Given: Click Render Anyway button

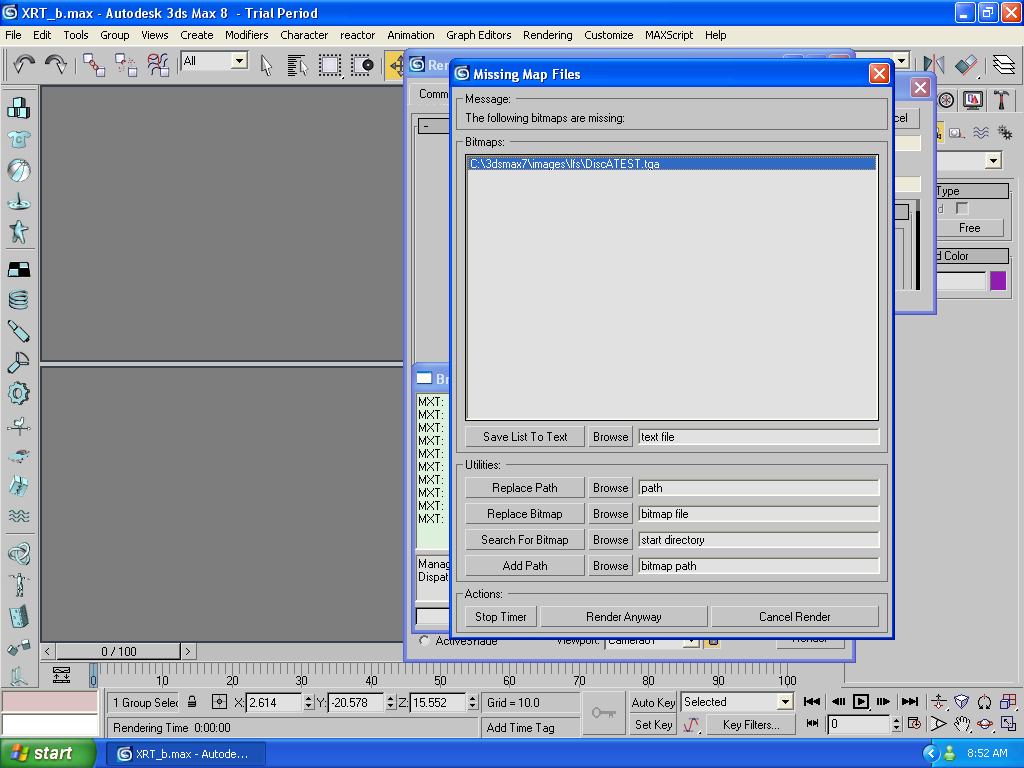Looking at the screenshot, I should coord(624,616).
